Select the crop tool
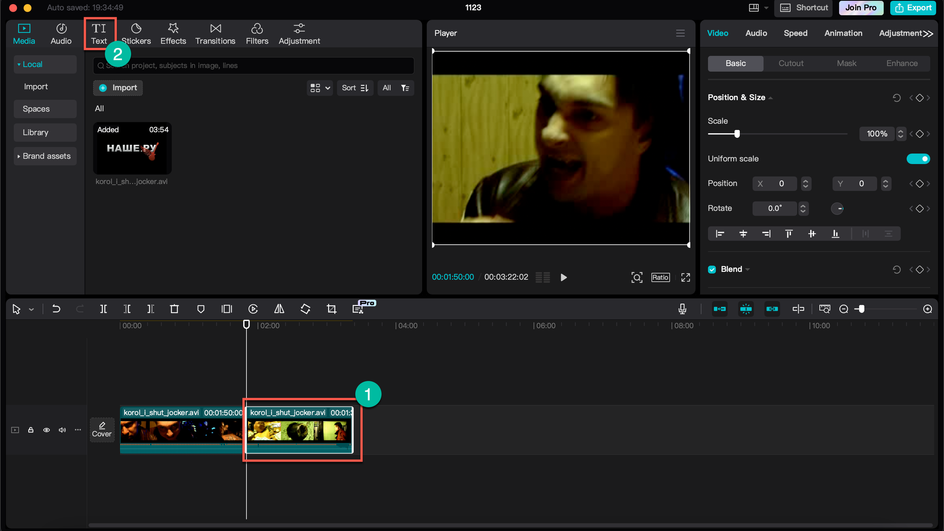 click(x=331, y=309)
